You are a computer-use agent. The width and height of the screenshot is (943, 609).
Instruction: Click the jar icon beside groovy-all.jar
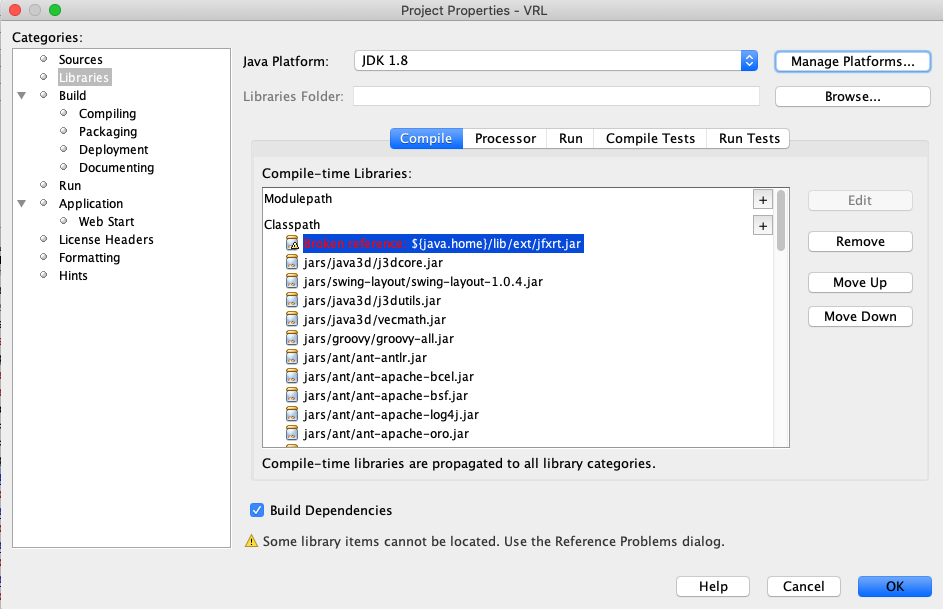(292, 338)
